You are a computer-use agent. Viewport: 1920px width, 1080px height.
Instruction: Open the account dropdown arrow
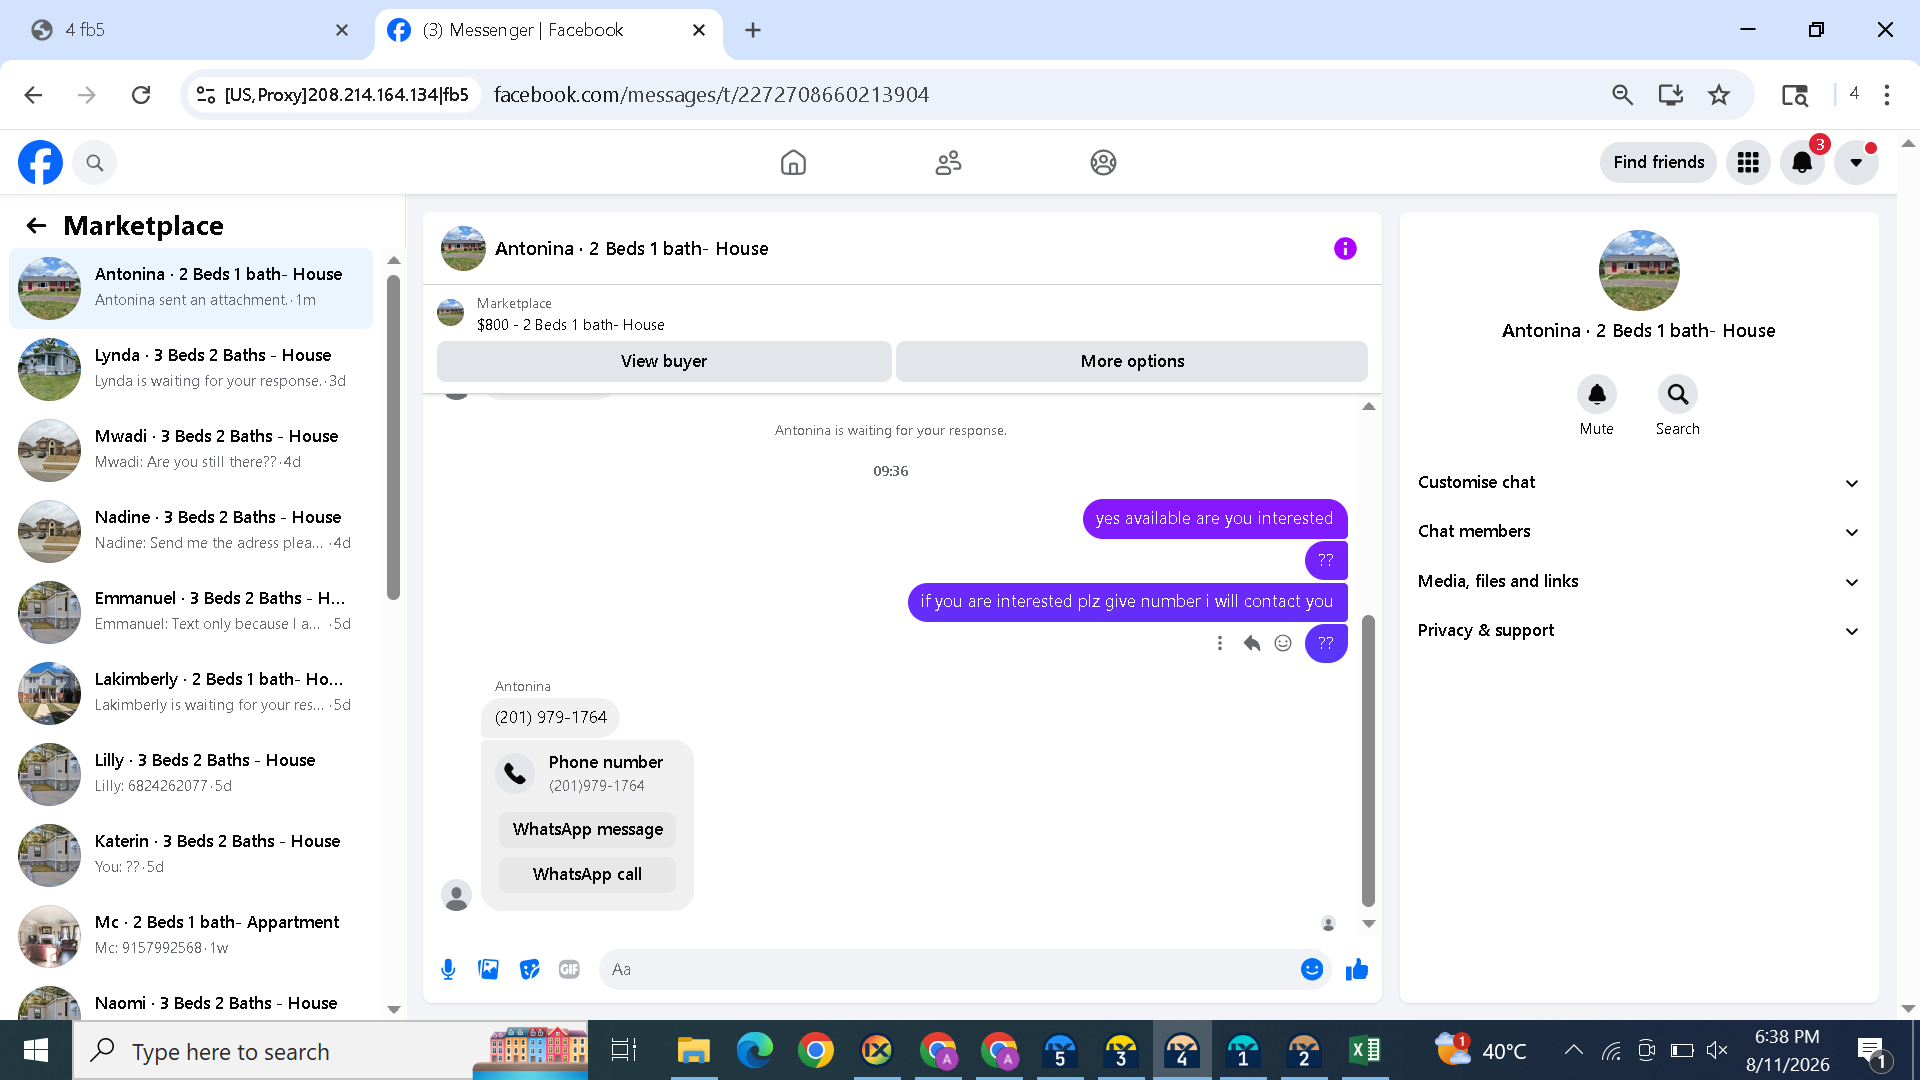(1856, 162)
